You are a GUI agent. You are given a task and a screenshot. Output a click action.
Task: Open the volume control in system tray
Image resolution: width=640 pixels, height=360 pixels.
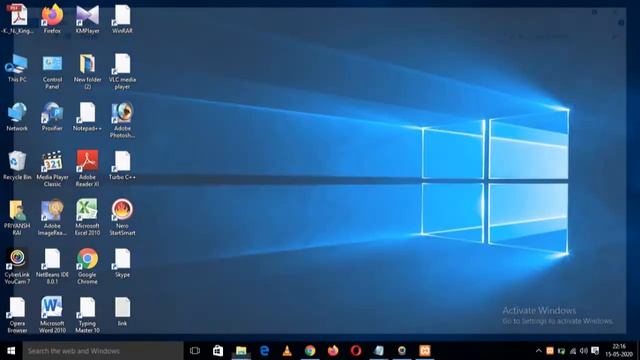coord(584,351)
